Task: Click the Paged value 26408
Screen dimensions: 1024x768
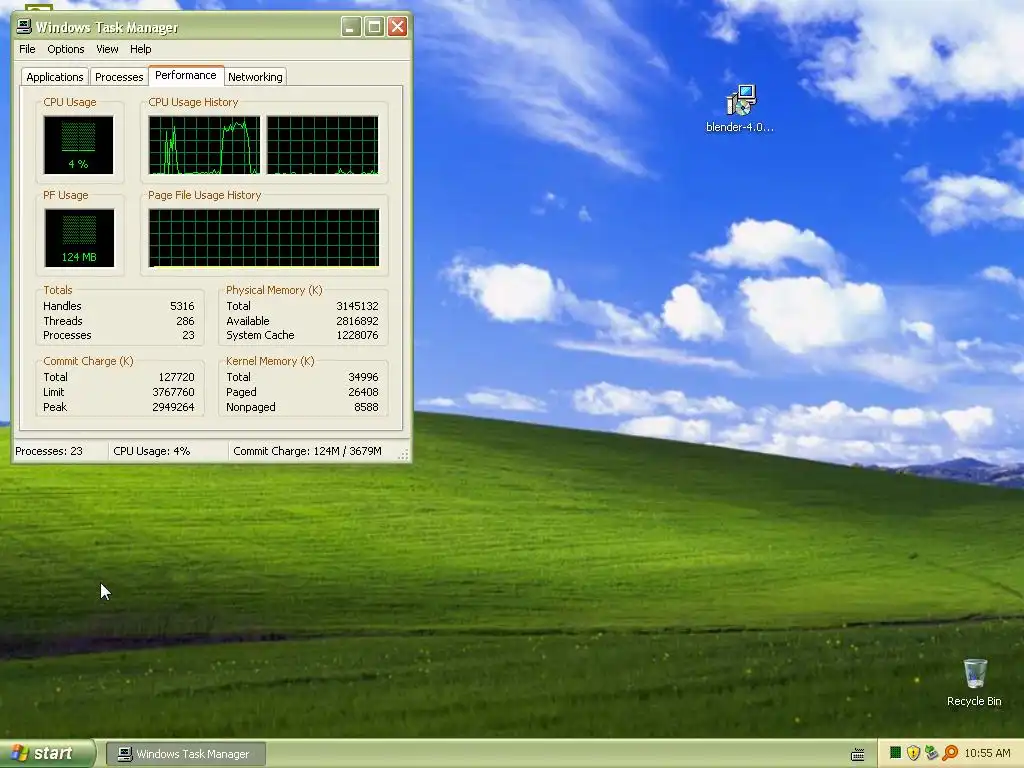Action: click(363, 392)
